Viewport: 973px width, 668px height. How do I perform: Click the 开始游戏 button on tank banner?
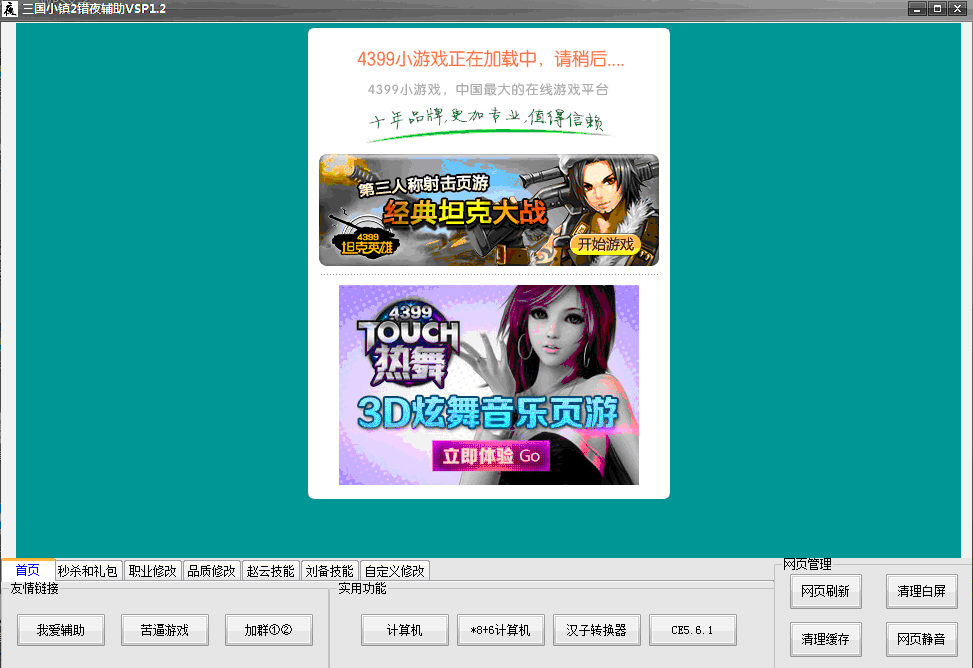tap(606, 244)
